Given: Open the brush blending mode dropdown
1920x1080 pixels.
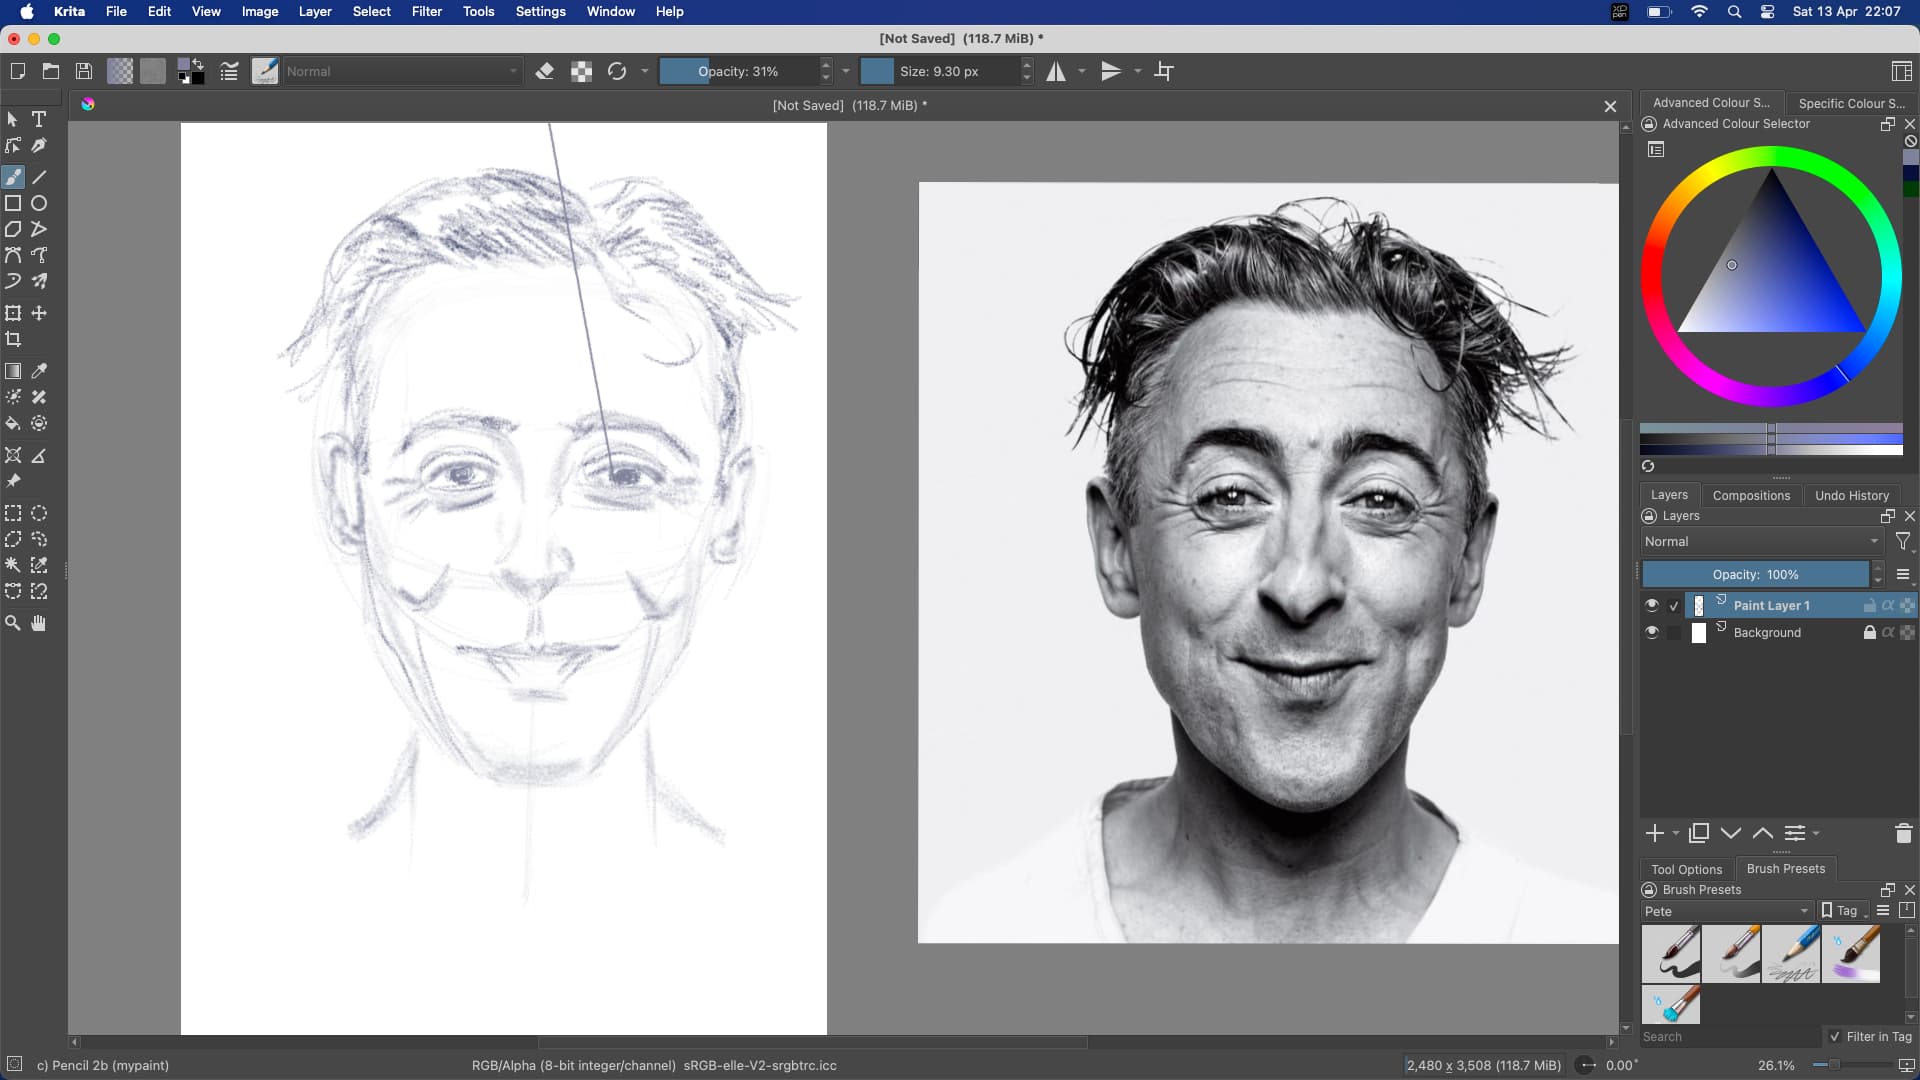Looking at the screenshot, I should [402, 71].
